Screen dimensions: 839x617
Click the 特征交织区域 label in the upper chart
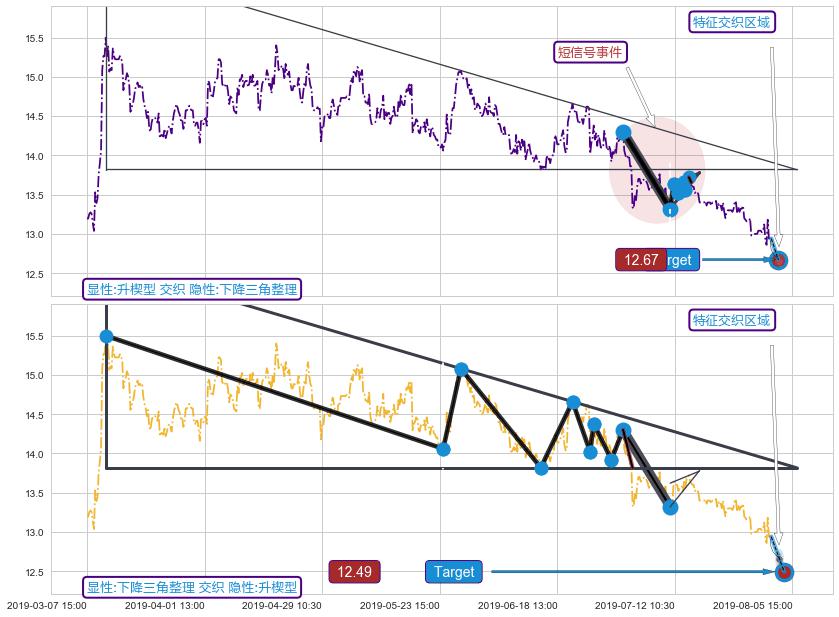pos(732,22)
